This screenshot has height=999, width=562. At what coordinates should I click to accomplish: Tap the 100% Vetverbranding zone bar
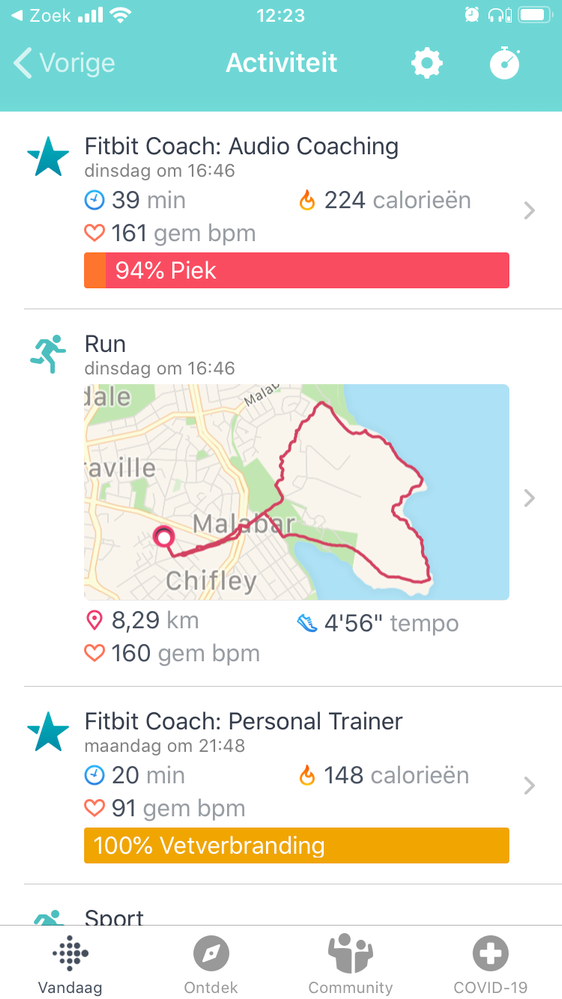click(x=296, y=845)
